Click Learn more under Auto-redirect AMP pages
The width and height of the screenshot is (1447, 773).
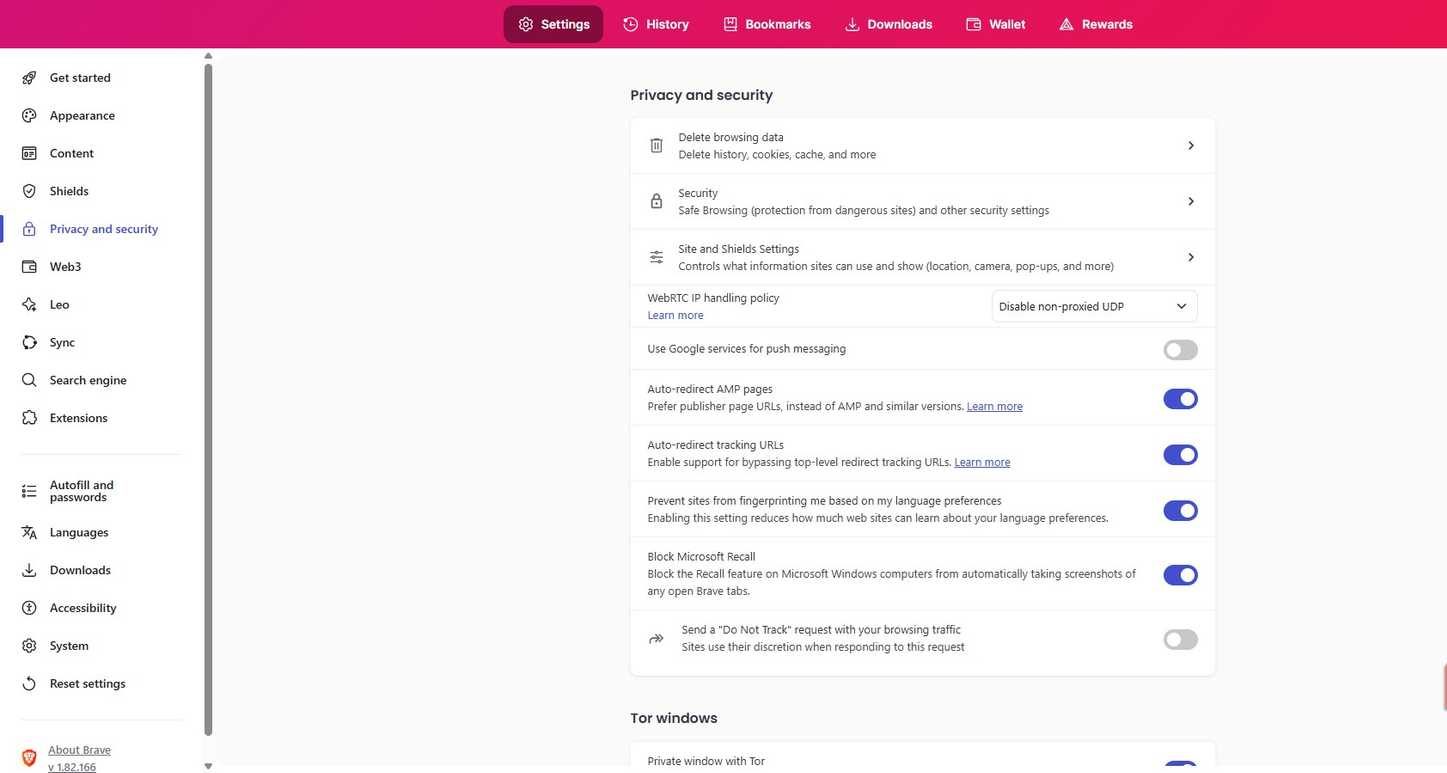995,404
